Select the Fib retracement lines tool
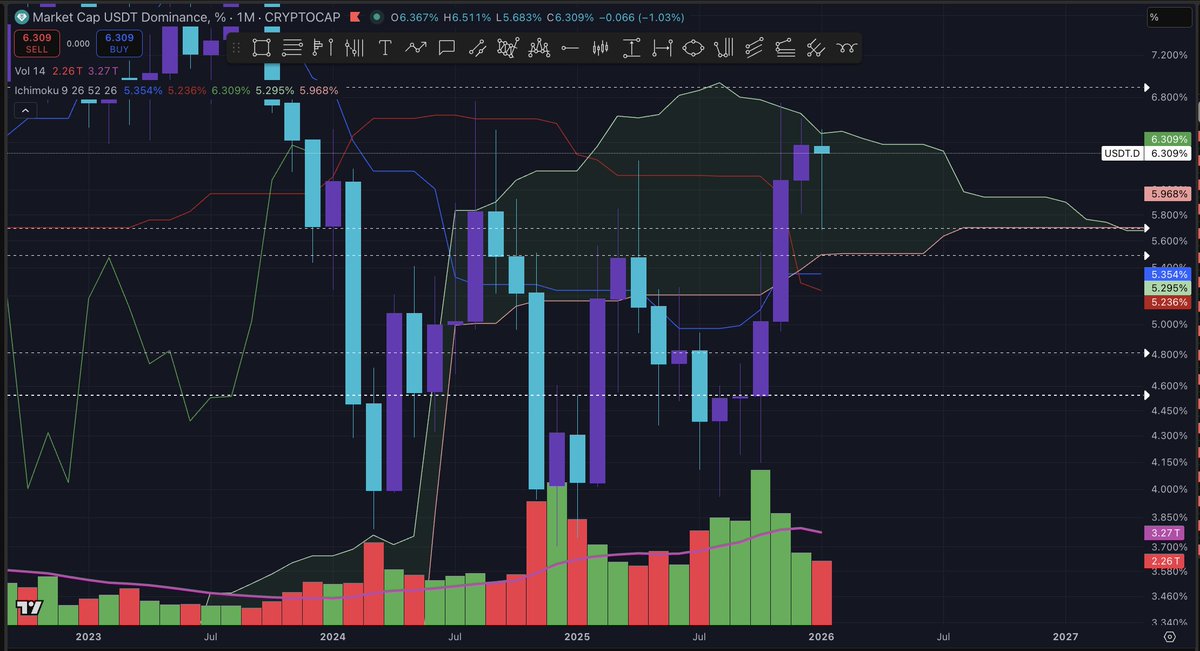This screenshot has width=1200, height=651. pyautogui.click(x=785, y=47)
